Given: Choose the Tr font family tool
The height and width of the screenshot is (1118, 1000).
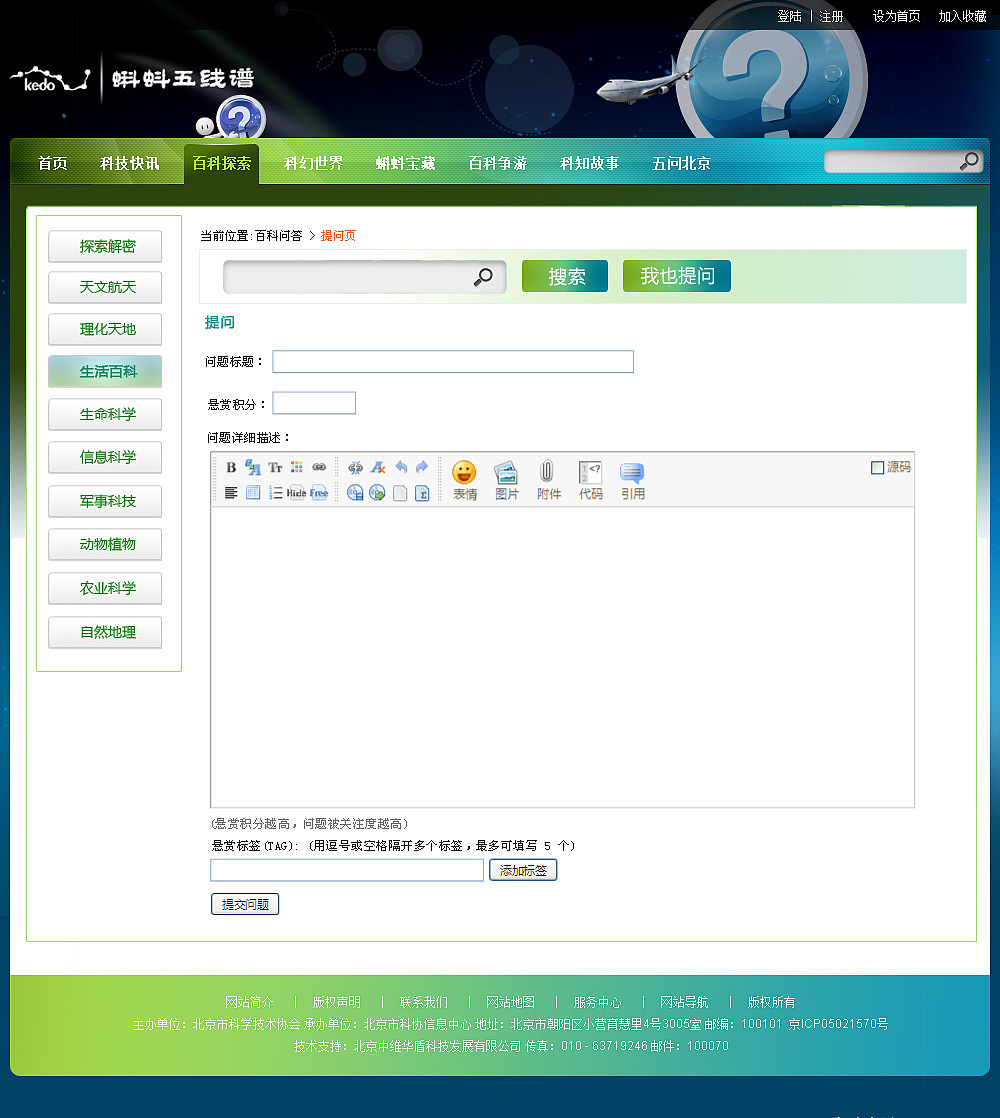Looking at the screenshot, I should 275,468.
